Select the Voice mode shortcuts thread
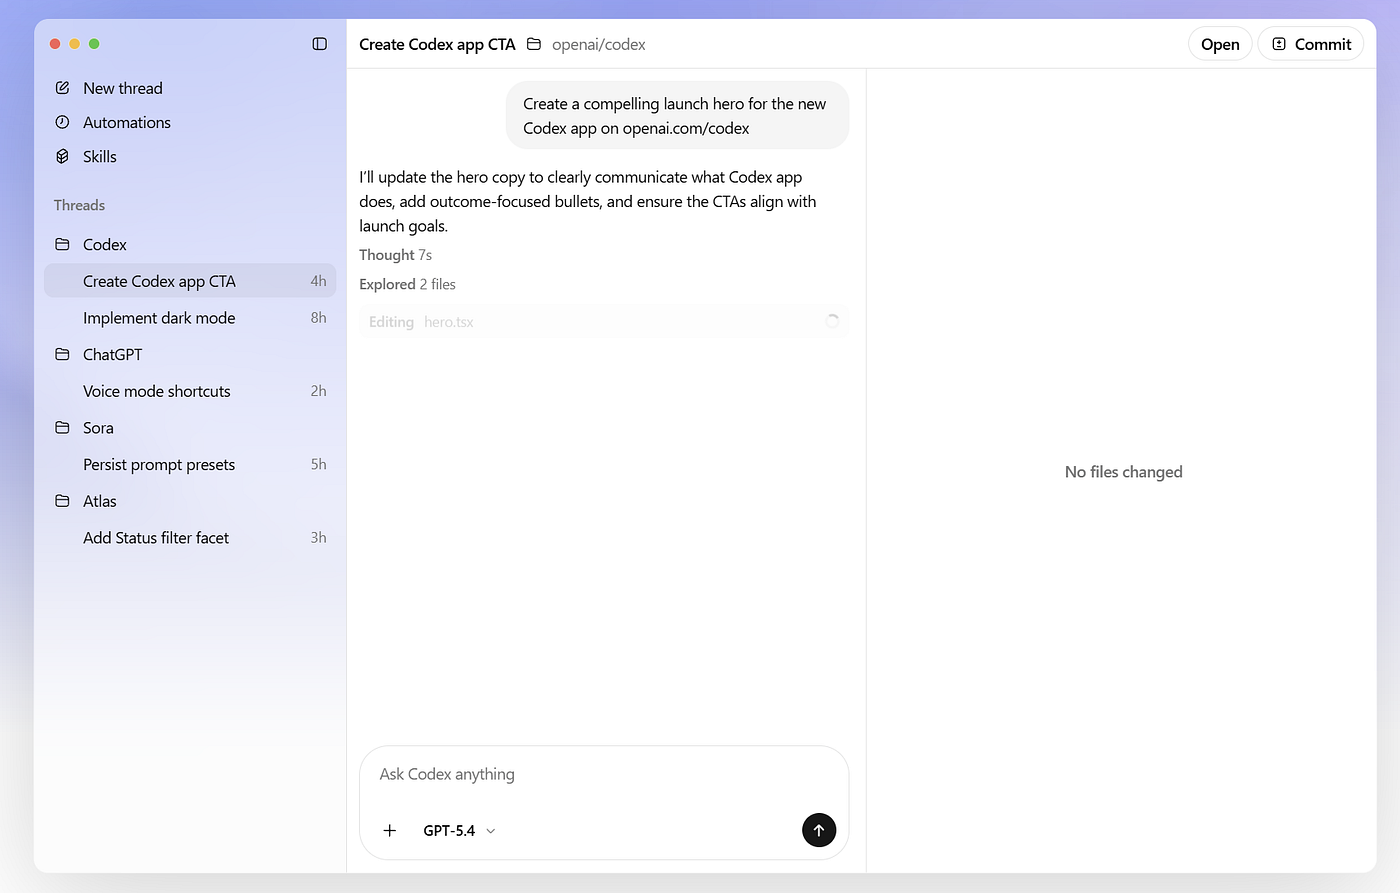This screenshot has height=893, width=1400. [x=190, y=391]
